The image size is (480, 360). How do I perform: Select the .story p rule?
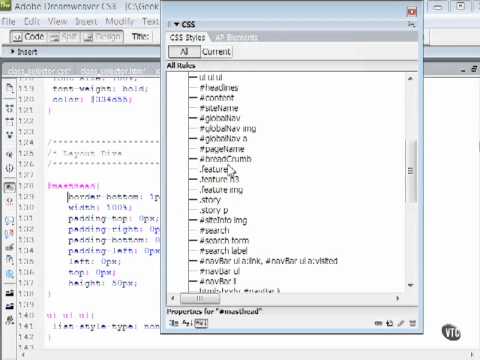tap(214, 210)
